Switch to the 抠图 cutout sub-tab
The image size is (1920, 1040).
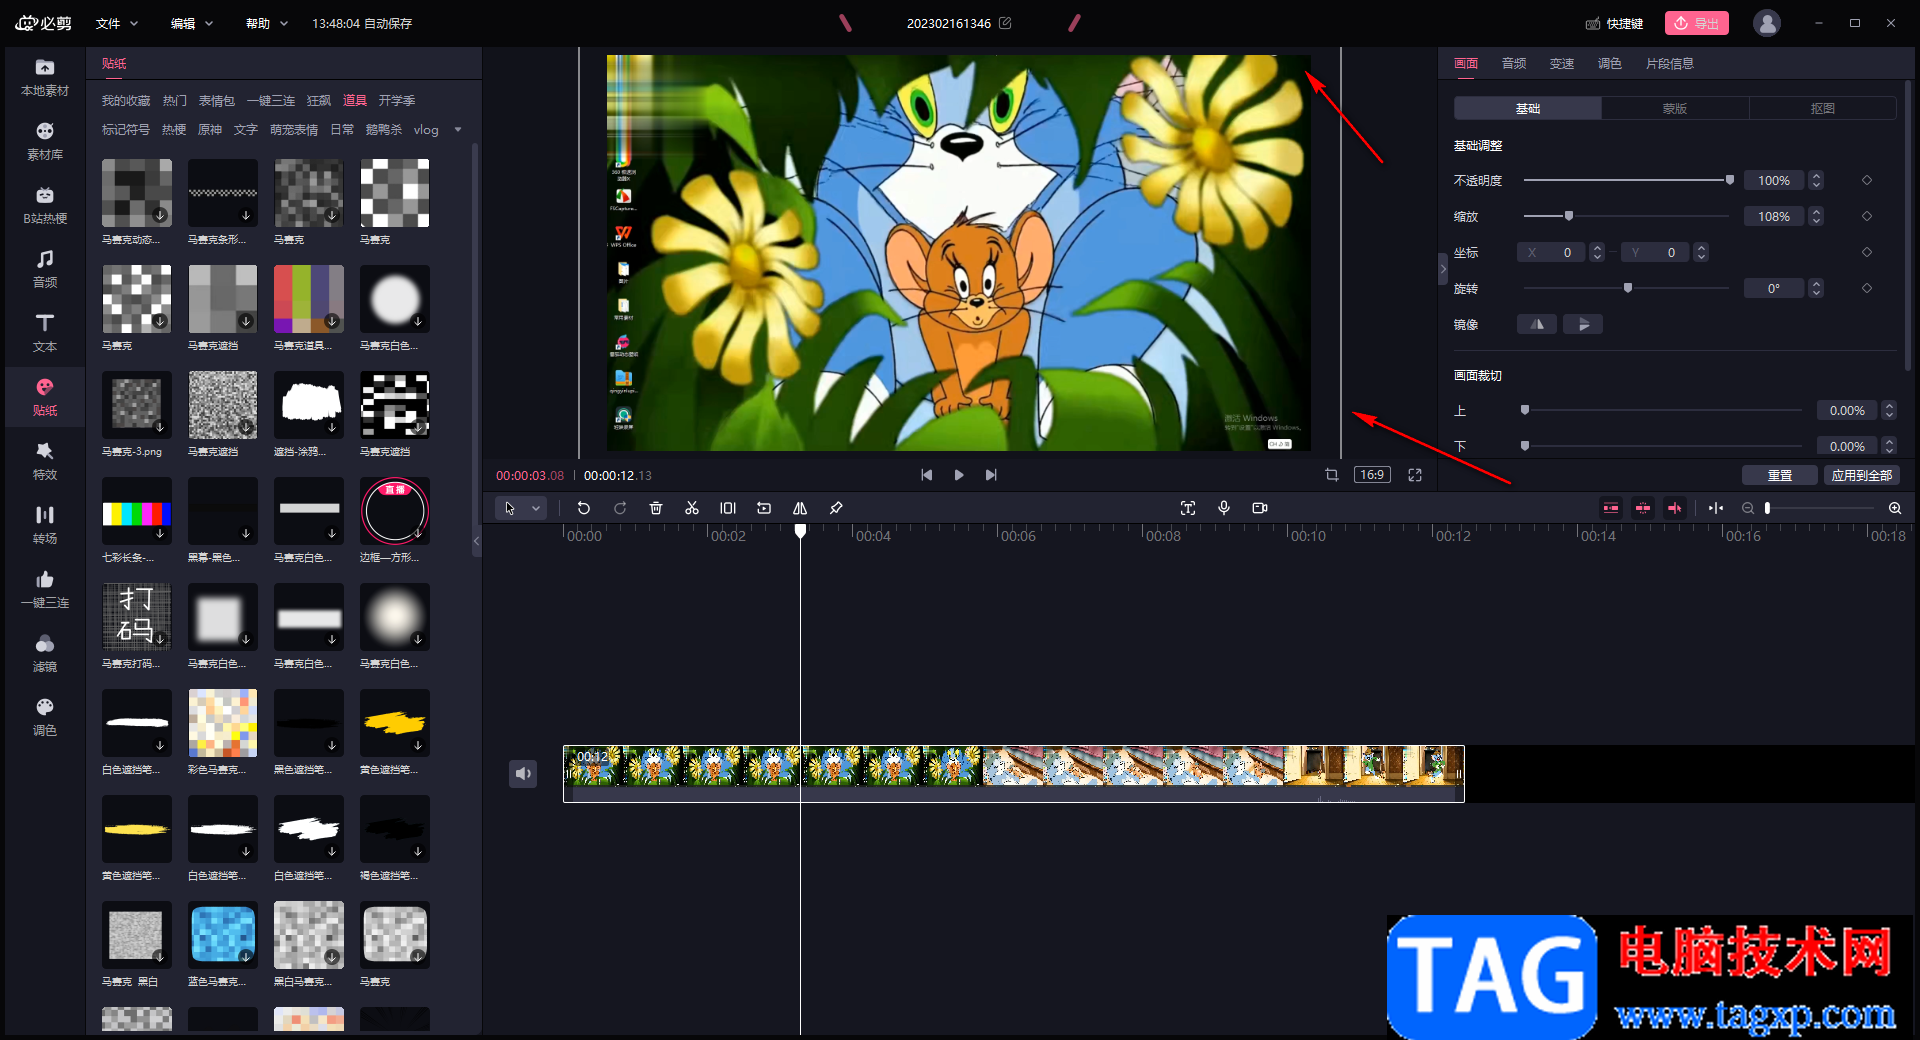tap(1823, 108)
